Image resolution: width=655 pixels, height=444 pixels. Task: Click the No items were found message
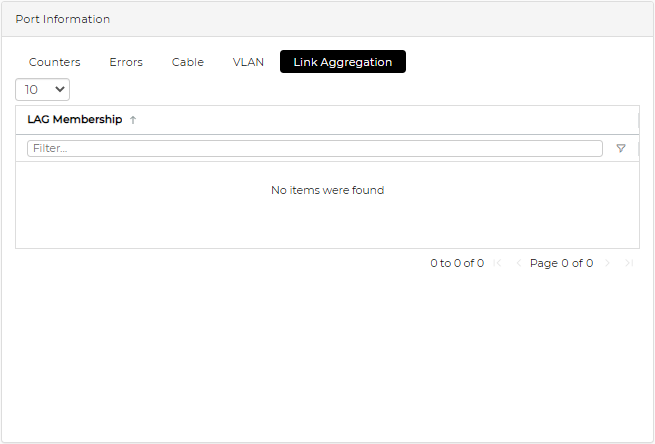pyautogui.click(x=327, y=190)
